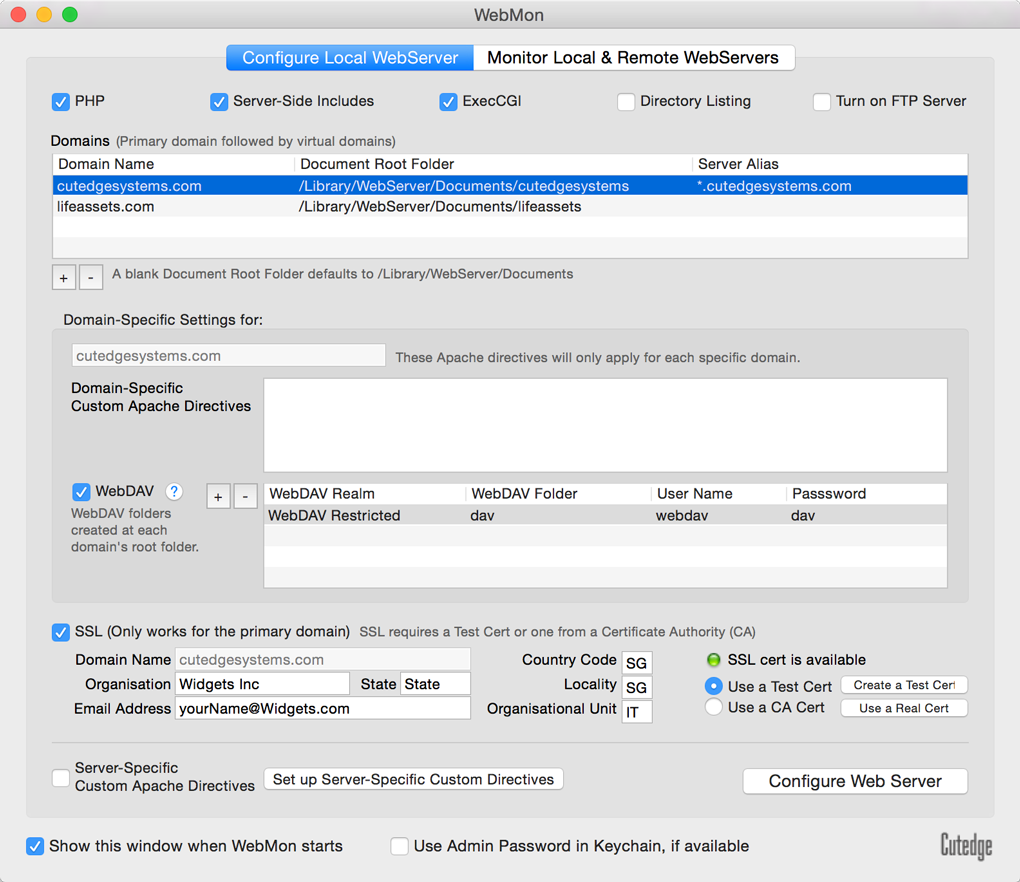
Task: Click Create a Test Cert button
Action: (904, 685)
